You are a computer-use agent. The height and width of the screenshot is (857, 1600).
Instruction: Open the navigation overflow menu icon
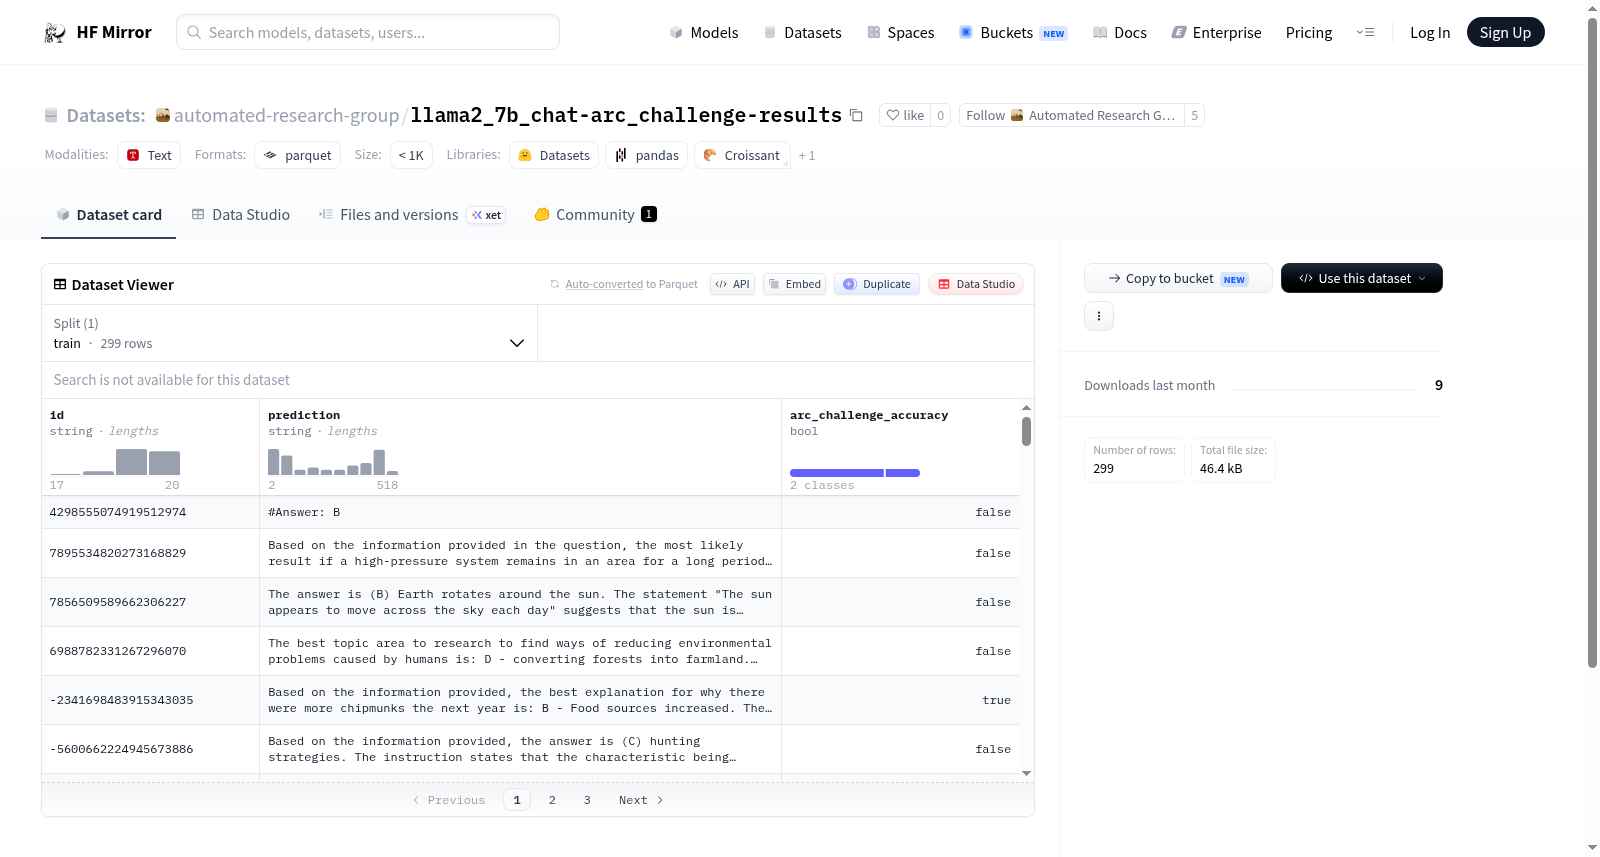click(1365, 33)
